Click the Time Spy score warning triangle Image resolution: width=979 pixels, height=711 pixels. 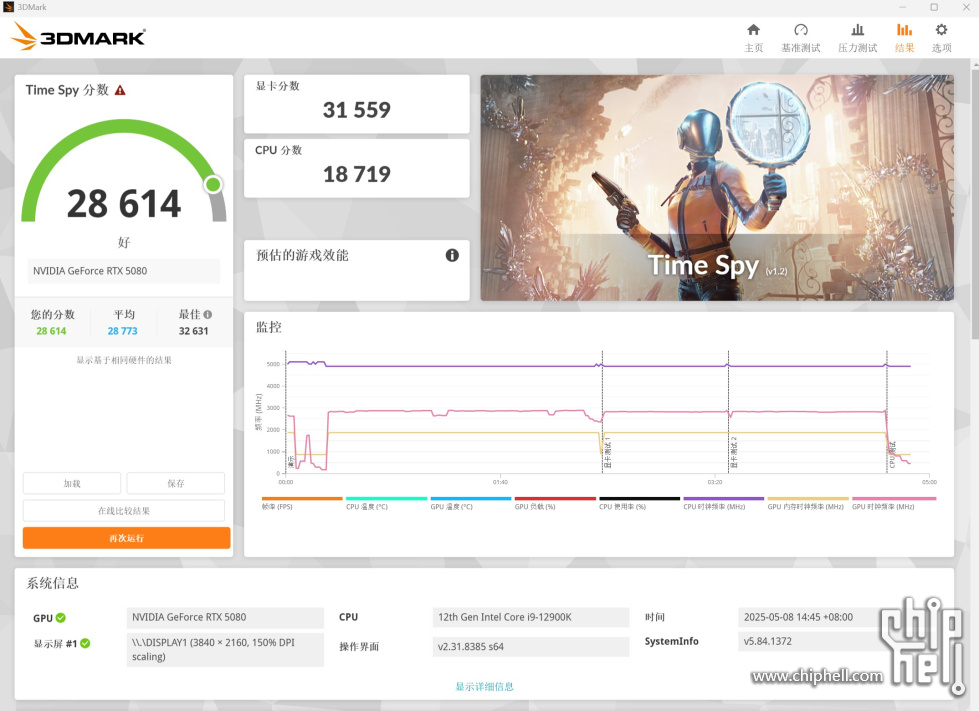pyautogui.click(x=121, y=91)
